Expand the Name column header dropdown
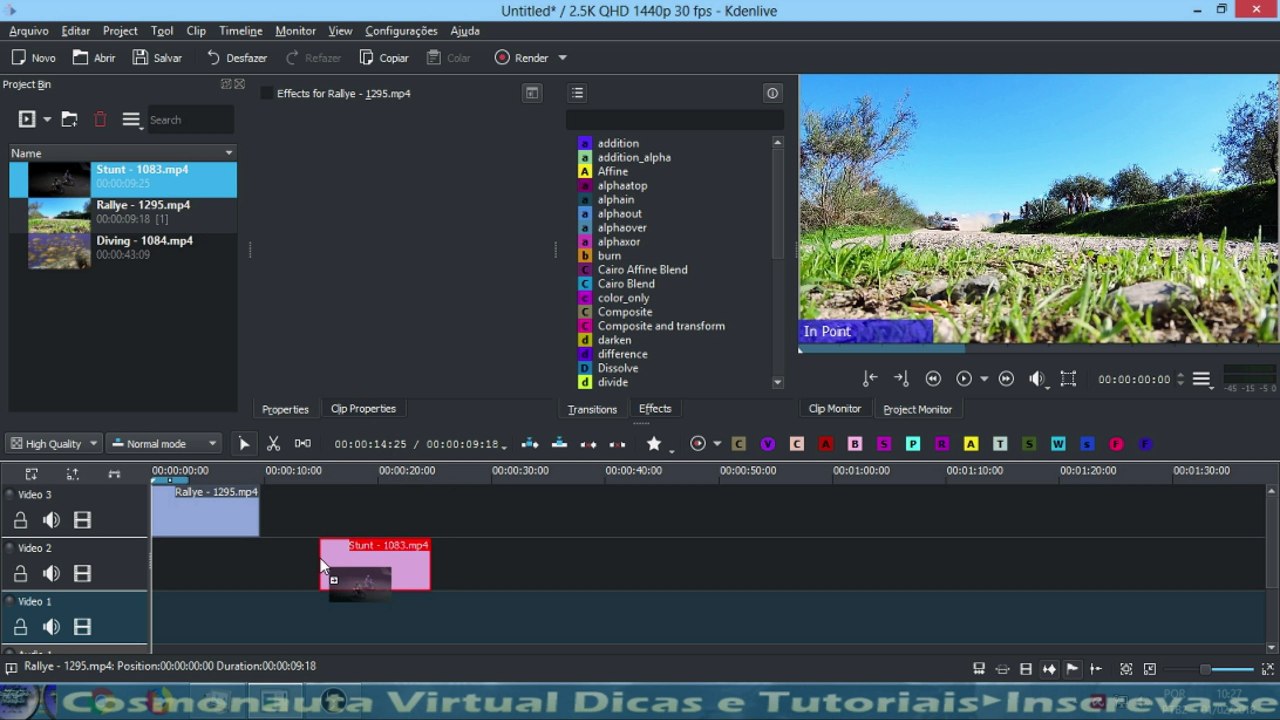1280x720 pixels. click(229, 153)
